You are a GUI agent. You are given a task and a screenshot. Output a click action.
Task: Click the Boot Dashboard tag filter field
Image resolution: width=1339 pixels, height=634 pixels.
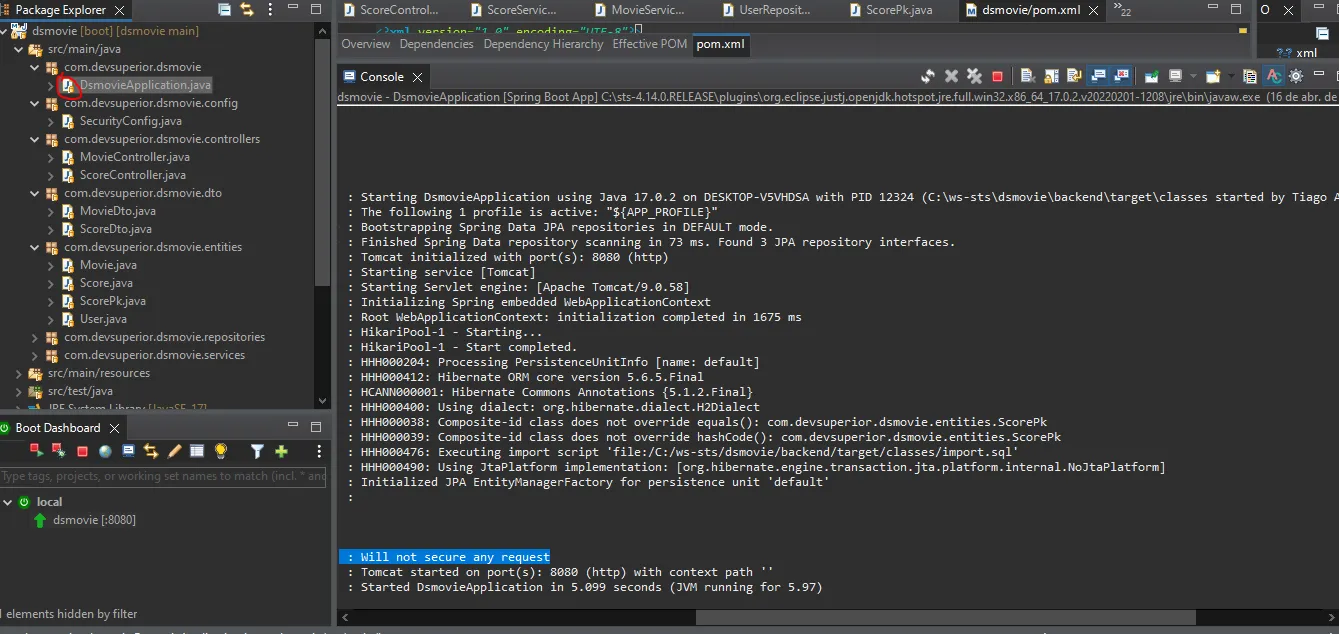click(163, 477)
